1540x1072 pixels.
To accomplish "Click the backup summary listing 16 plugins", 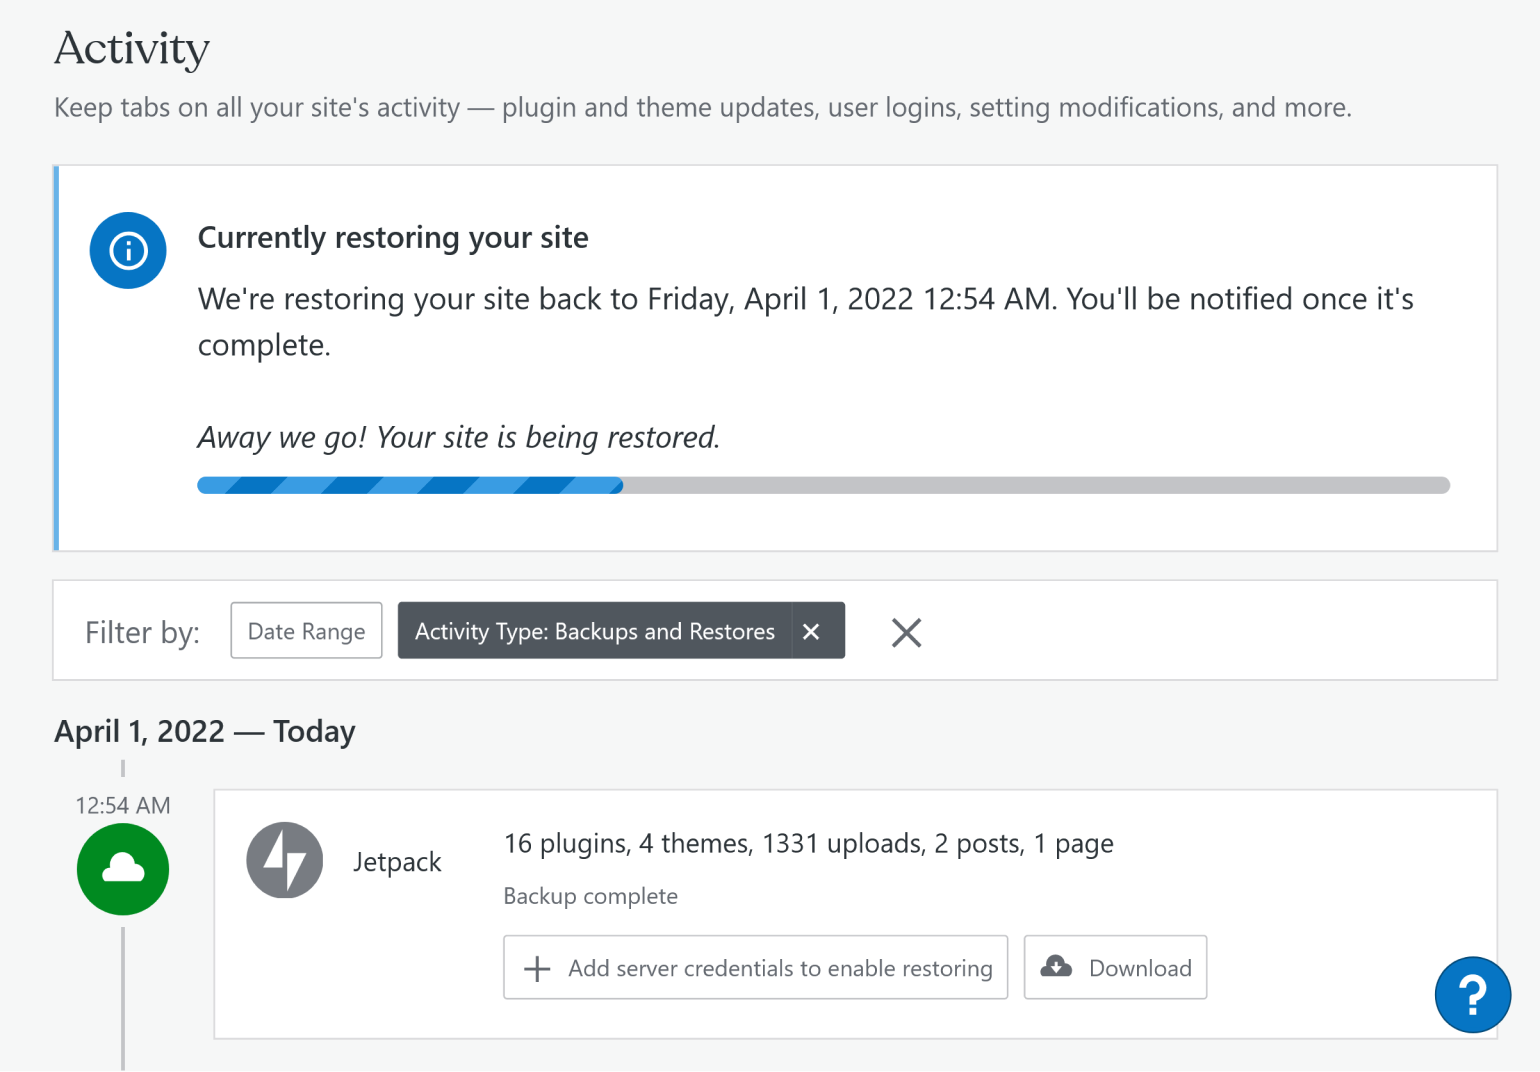I will pos(808,844).
